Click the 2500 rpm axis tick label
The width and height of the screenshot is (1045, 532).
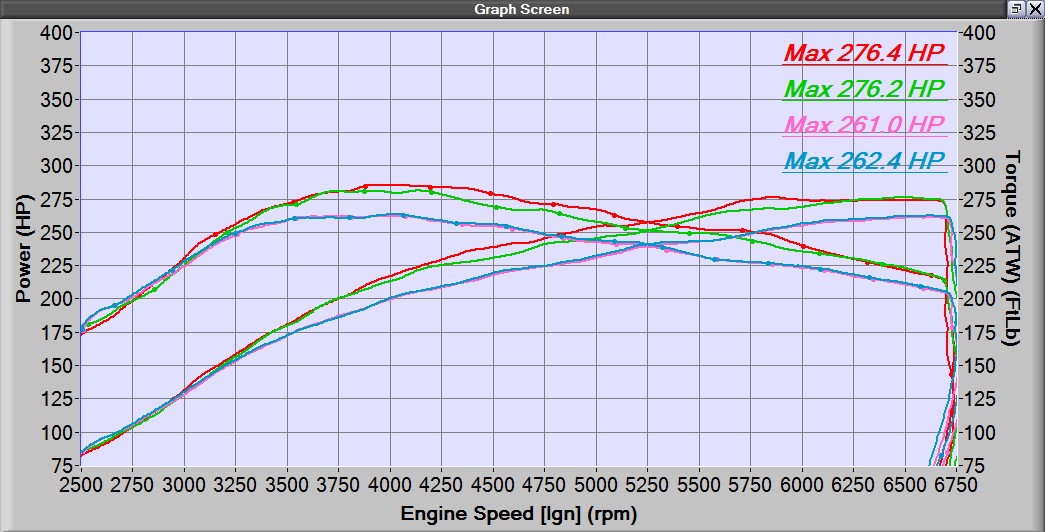coord(81,484)
